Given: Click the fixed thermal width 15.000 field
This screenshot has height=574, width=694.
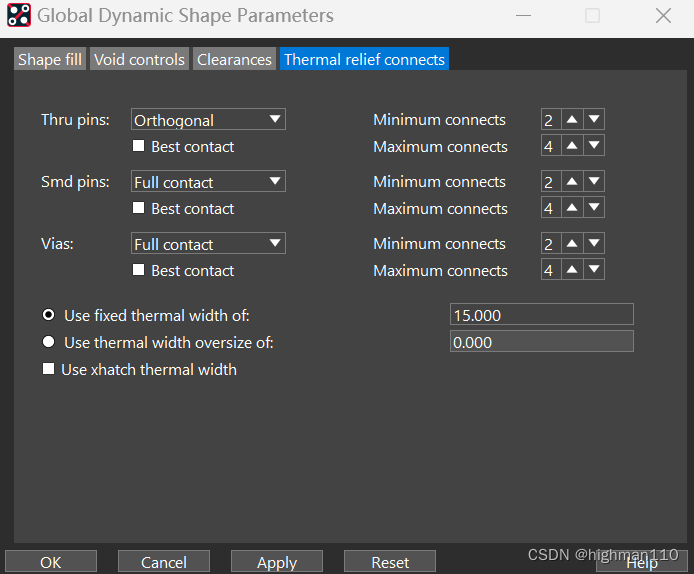Looking at the screenshot, I should point(542,315).
